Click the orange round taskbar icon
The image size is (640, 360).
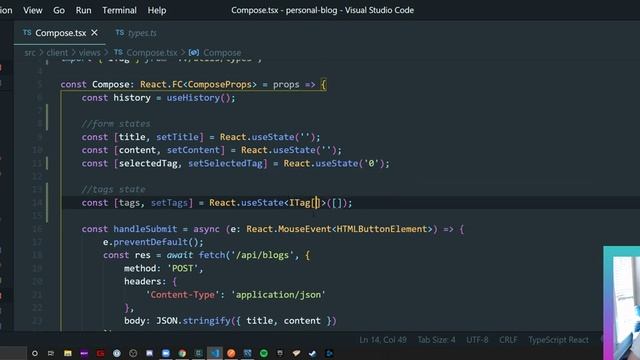231,353
